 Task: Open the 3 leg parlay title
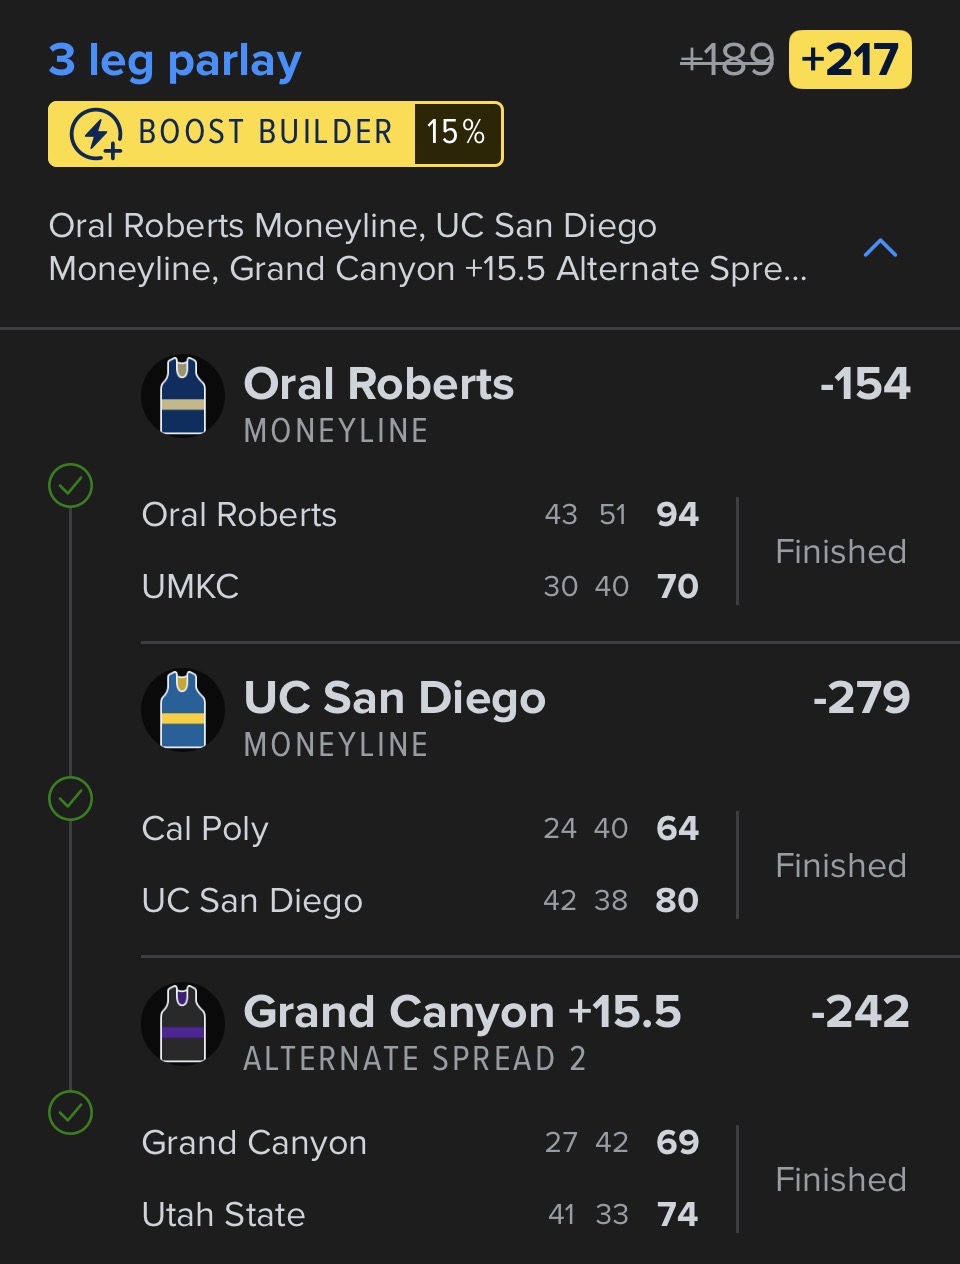tap(175, 60)
